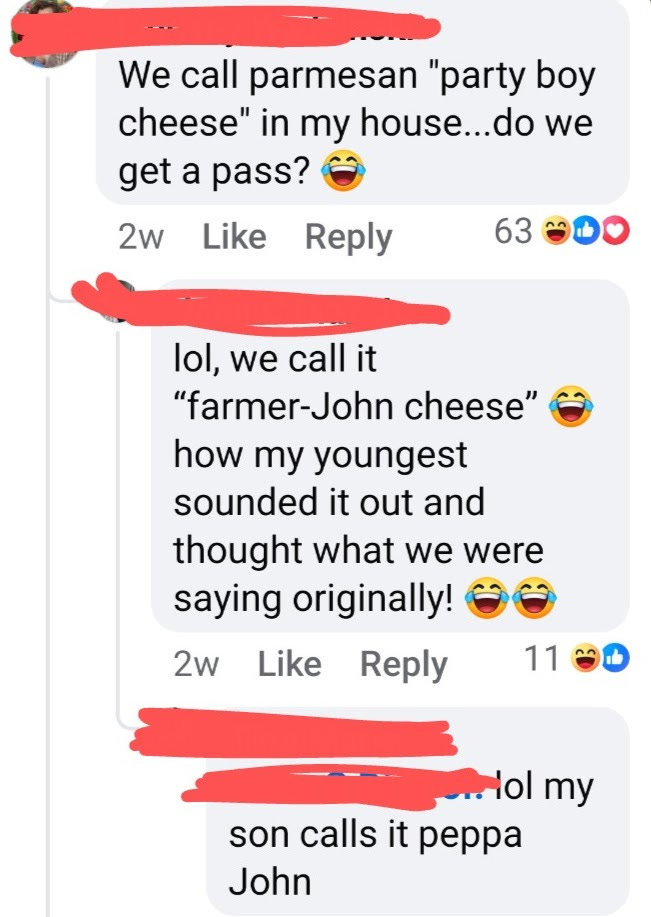Reply to the farmer-John cheese comment
651x917 pixels.
coord(404,665)
